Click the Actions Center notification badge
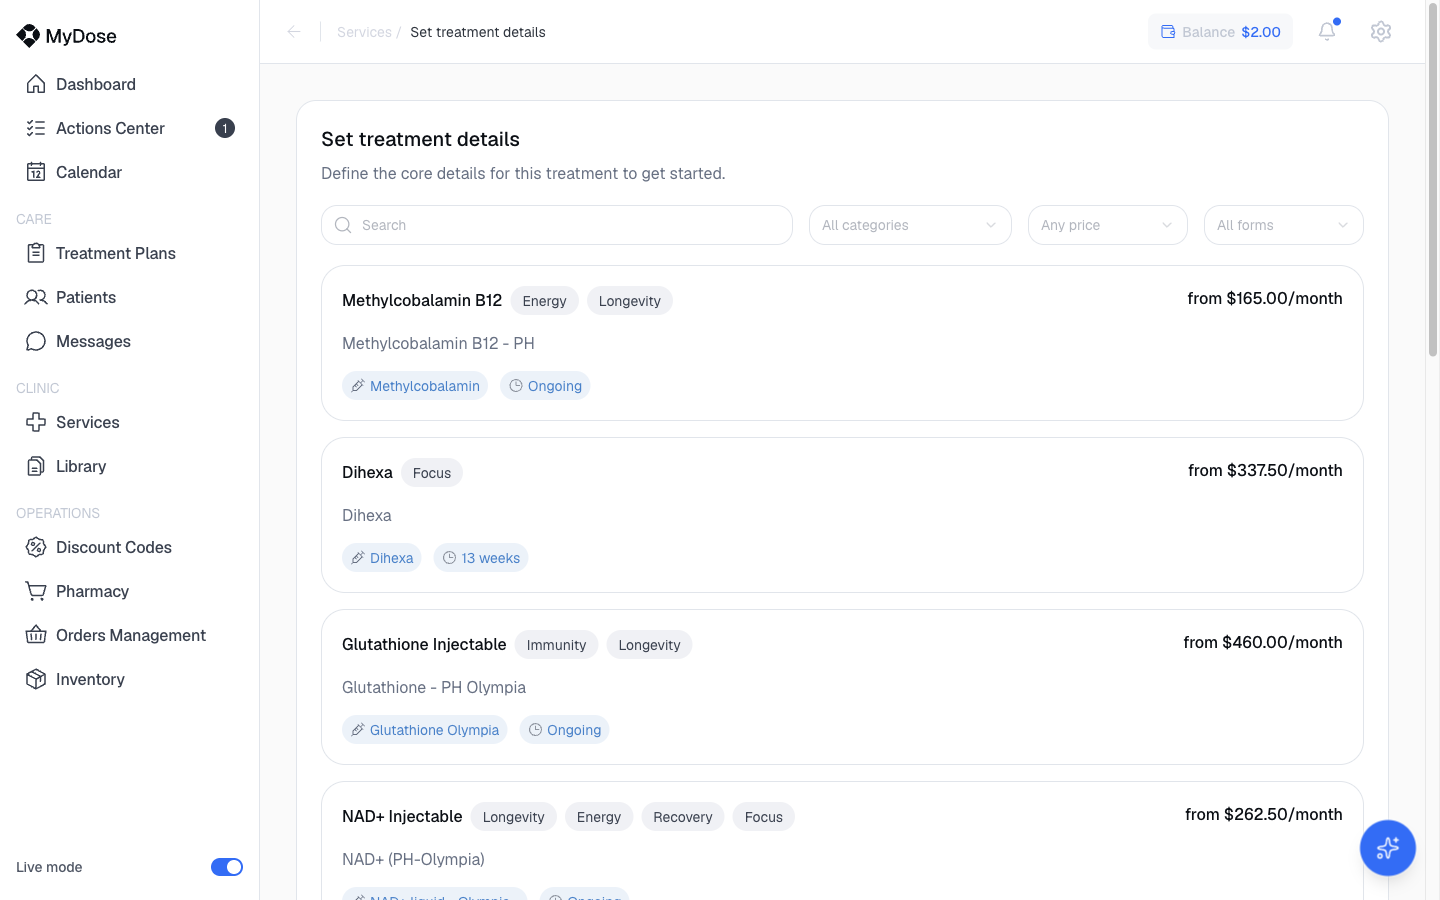The height and width of the screenshot is (900, 1440). (x=225, y=128)
